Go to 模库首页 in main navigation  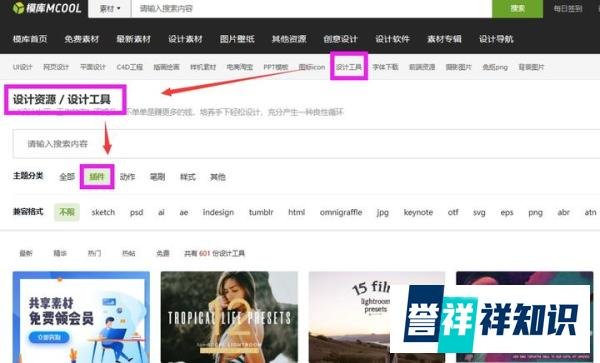30,39
